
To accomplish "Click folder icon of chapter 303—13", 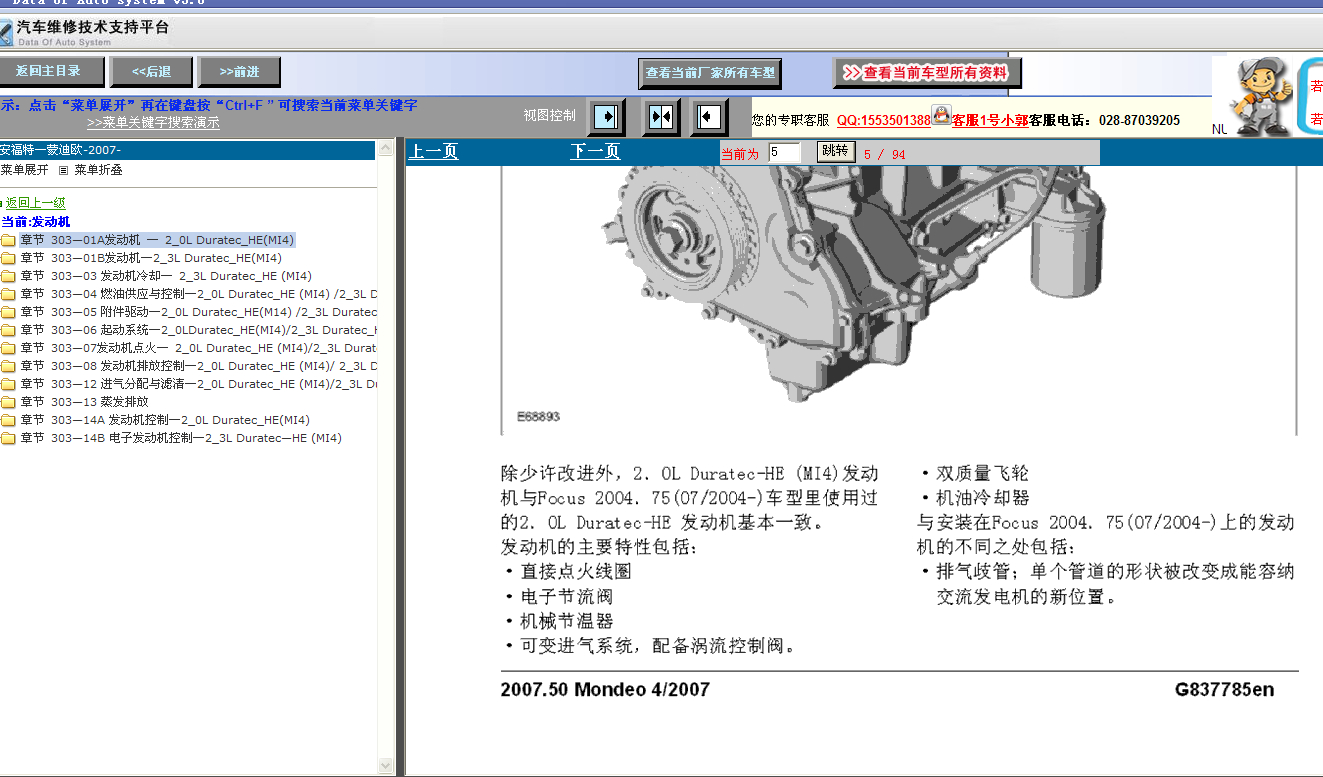I will point(8,402).
